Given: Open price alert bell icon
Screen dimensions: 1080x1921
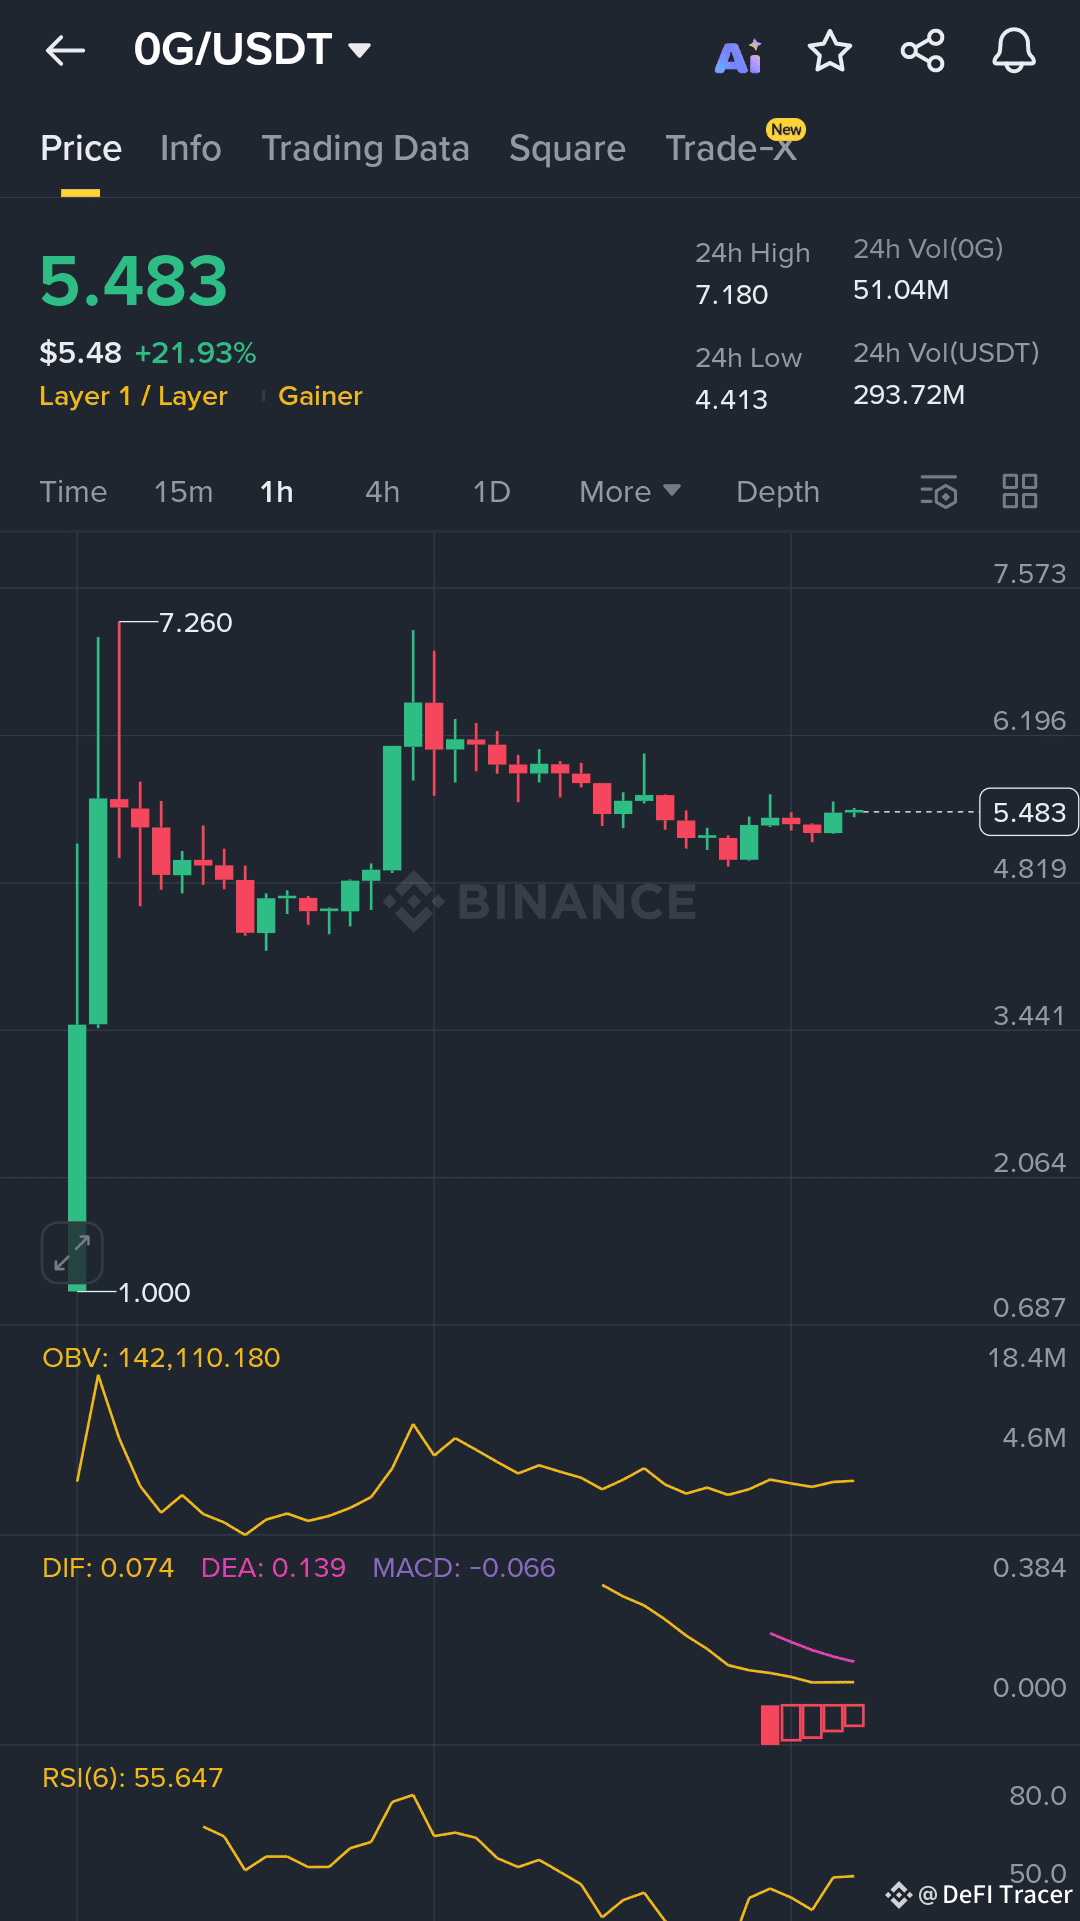Looking at the screenshot, I should point(1014,51).
